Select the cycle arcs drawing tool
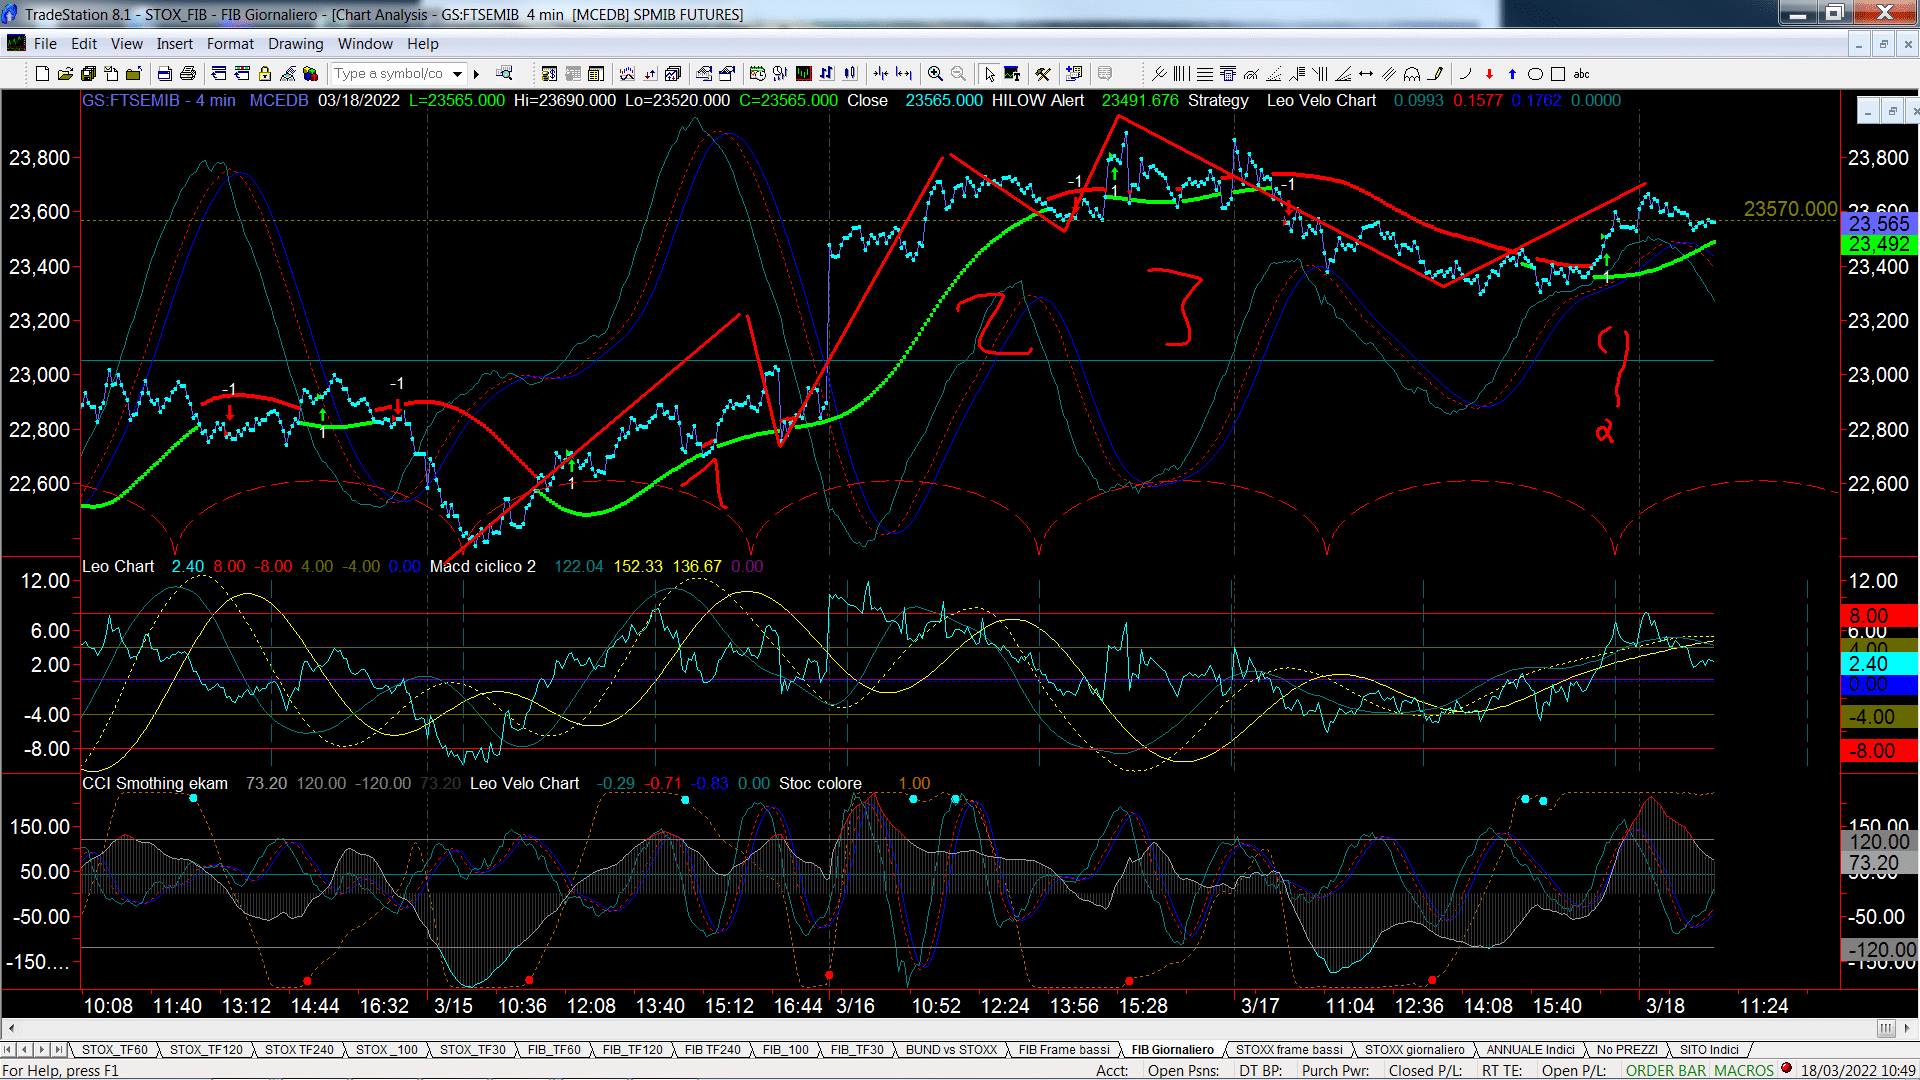 pos(1412,74)
